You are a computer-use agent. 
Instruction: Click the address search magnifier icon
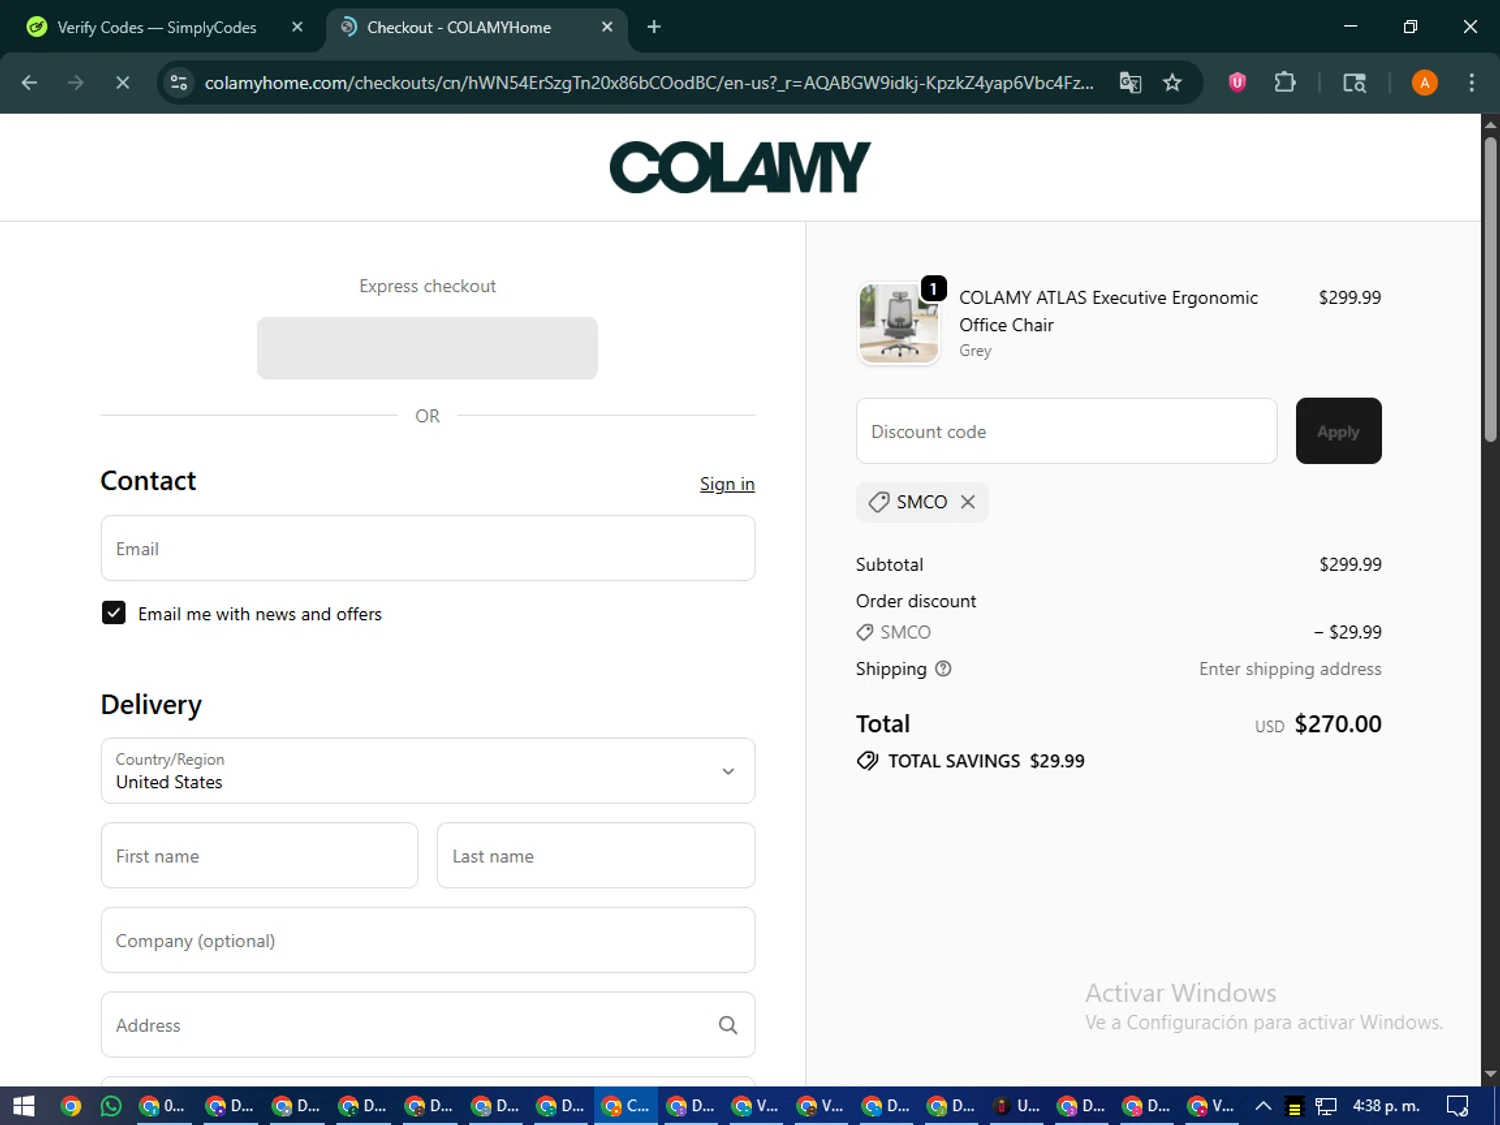tap(728, 1025)
